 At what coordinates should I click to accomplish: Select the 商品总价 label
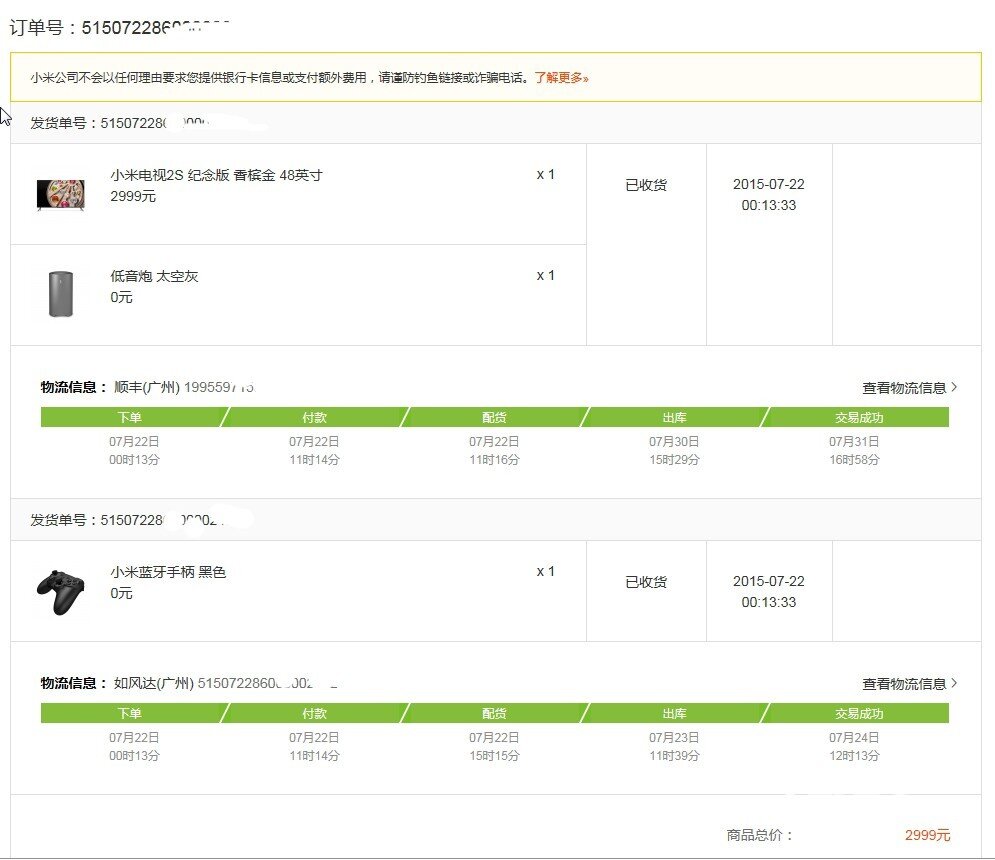[760, 835]
